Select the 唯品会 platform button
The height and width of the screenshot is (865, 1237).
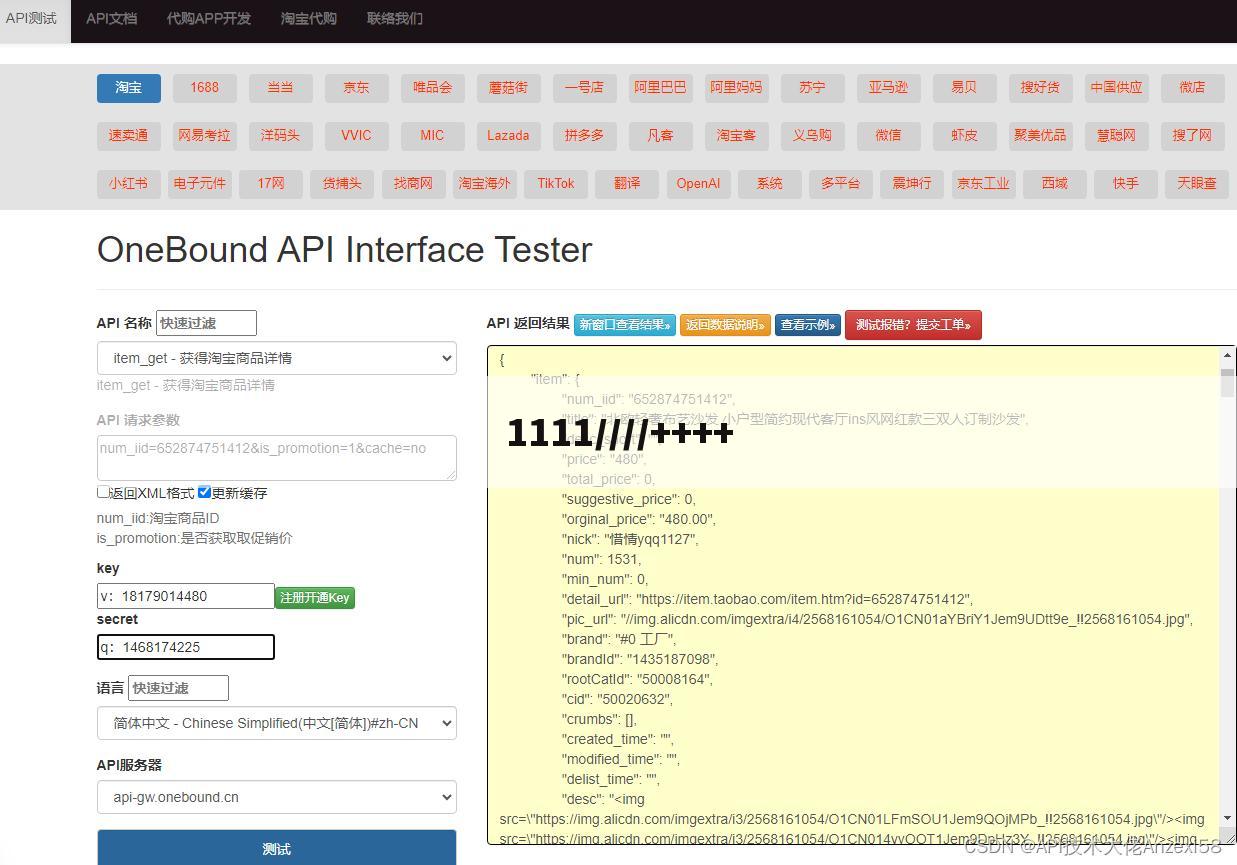(433, 87)
